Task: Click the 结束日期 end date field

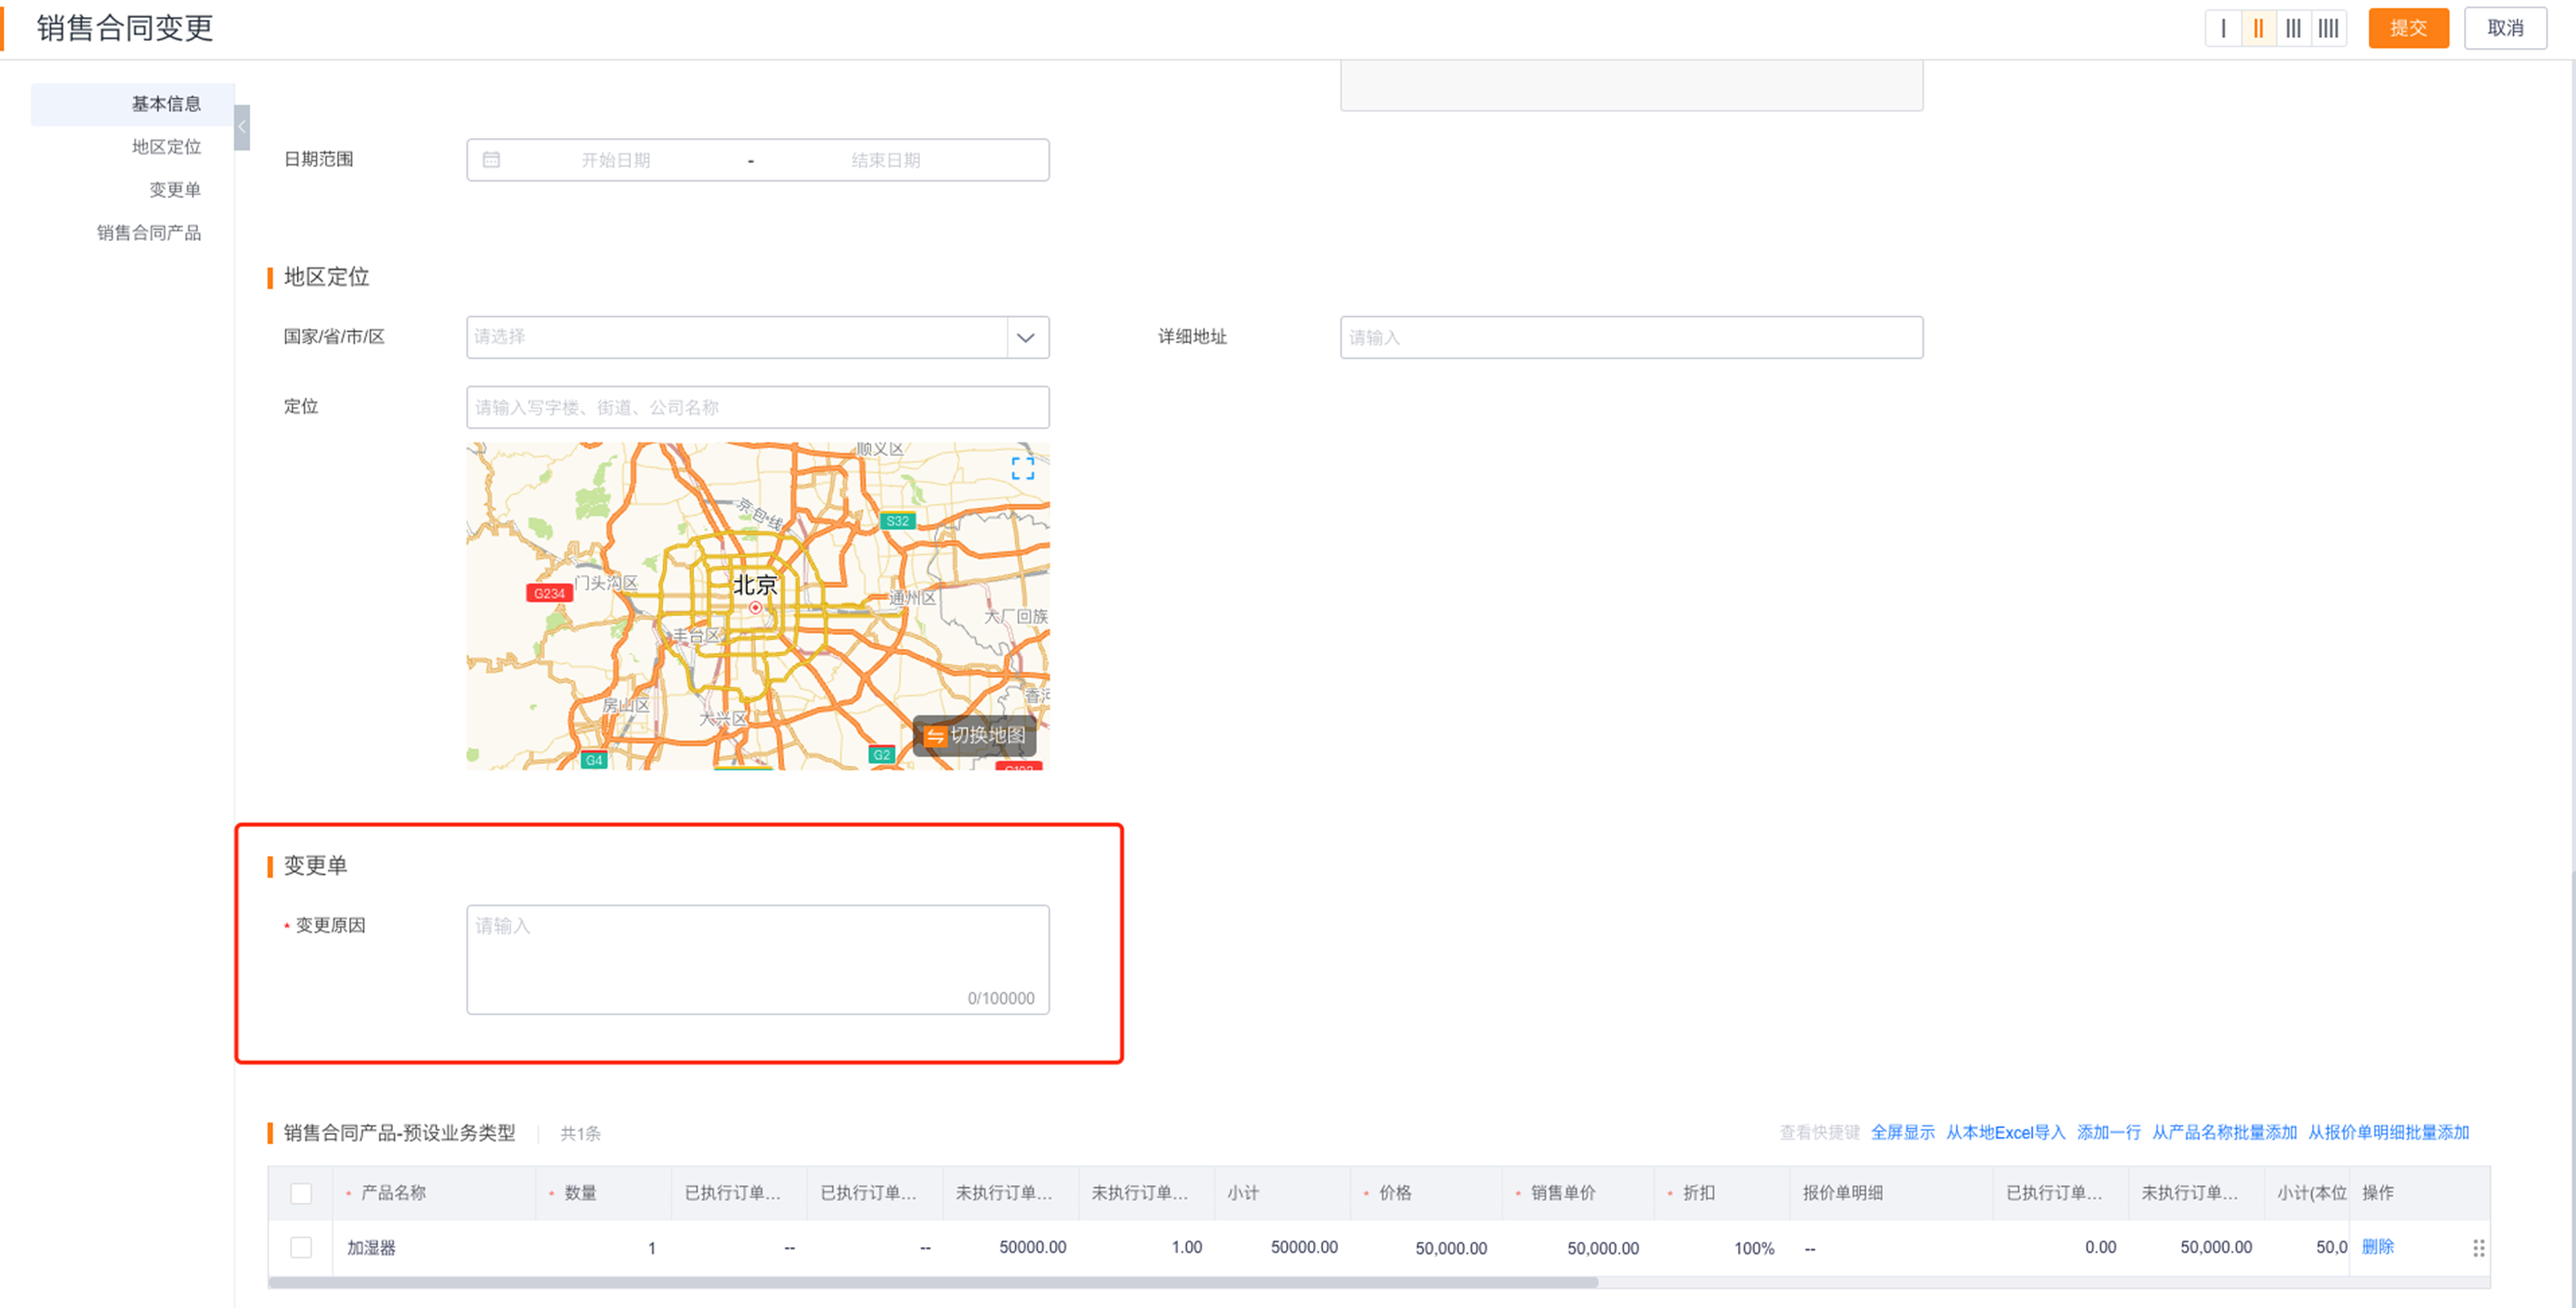Action: point(885,160)
